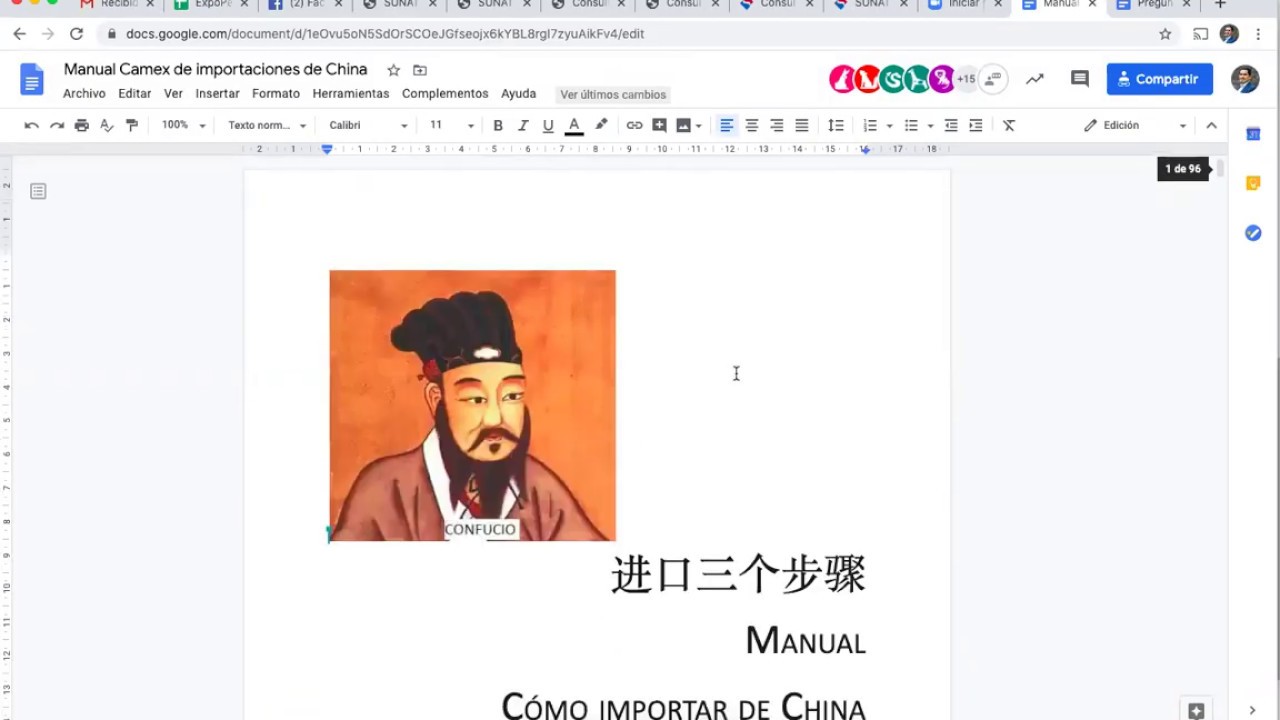The width and height of the screenshot is (1280, 720).
Task: Open the Calibri font dropdown
Action: coord(368,125)
